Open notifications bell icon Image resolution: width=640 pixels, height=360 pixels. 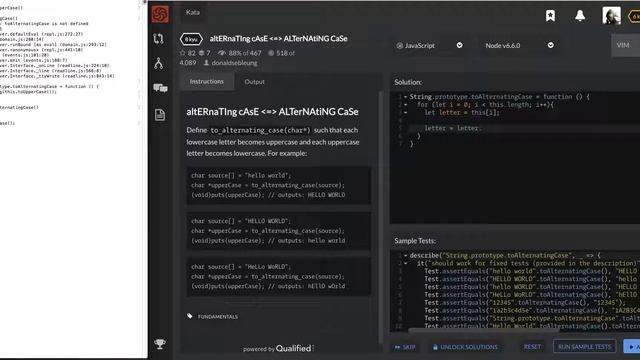pyautogui.click(x=580, y=16)
